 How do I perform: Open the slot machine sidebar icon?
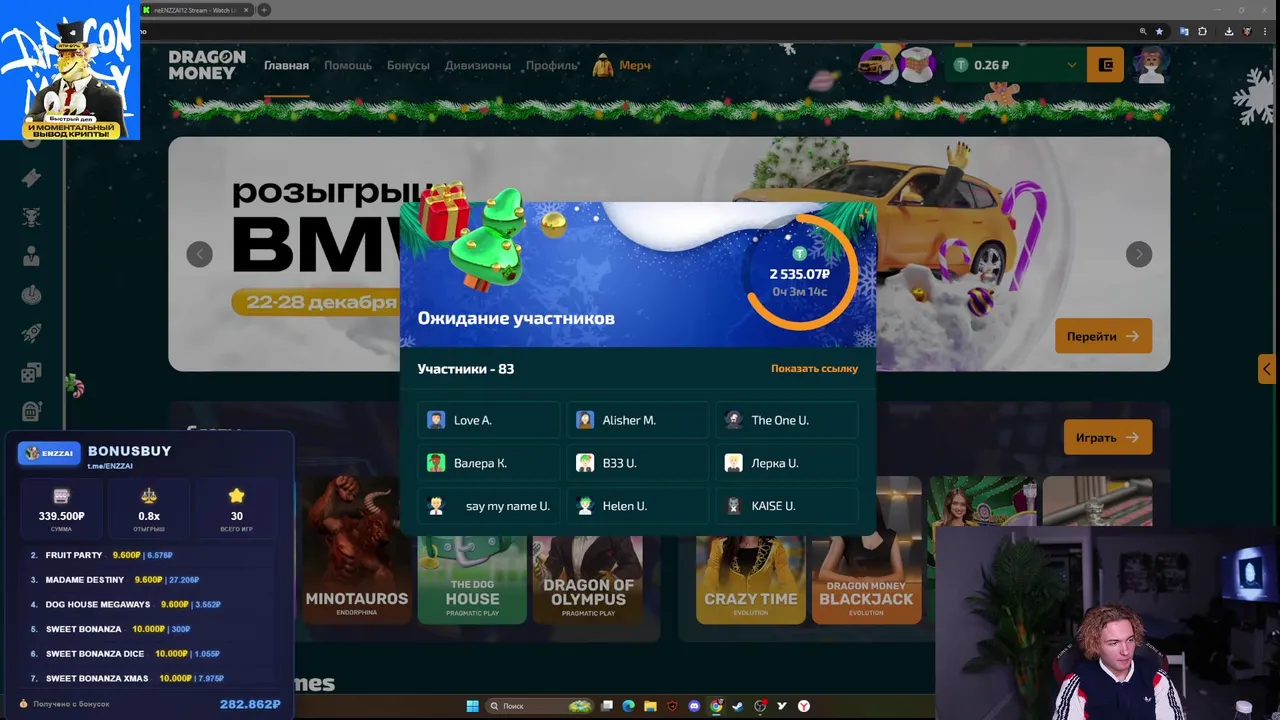(31, 411)
